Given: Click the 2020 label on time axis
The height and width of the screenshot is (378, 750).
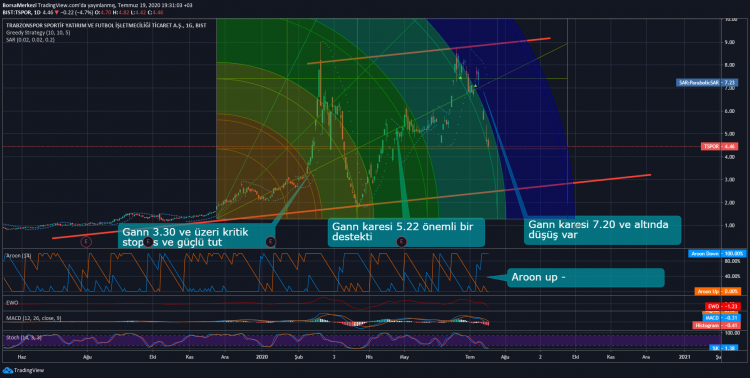Looking at the screenshot, I should pos(262,357).
